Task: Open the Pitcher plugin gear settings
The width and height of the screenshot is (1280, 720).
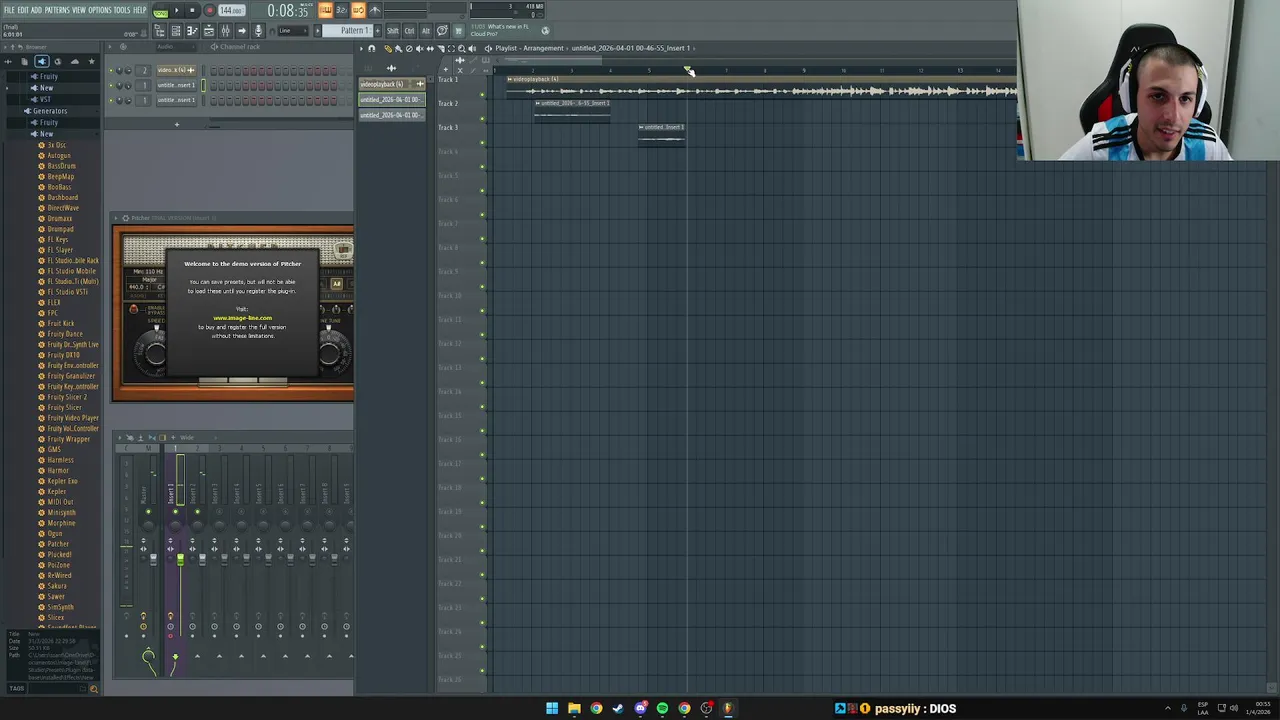Action: tap(125, 218)
